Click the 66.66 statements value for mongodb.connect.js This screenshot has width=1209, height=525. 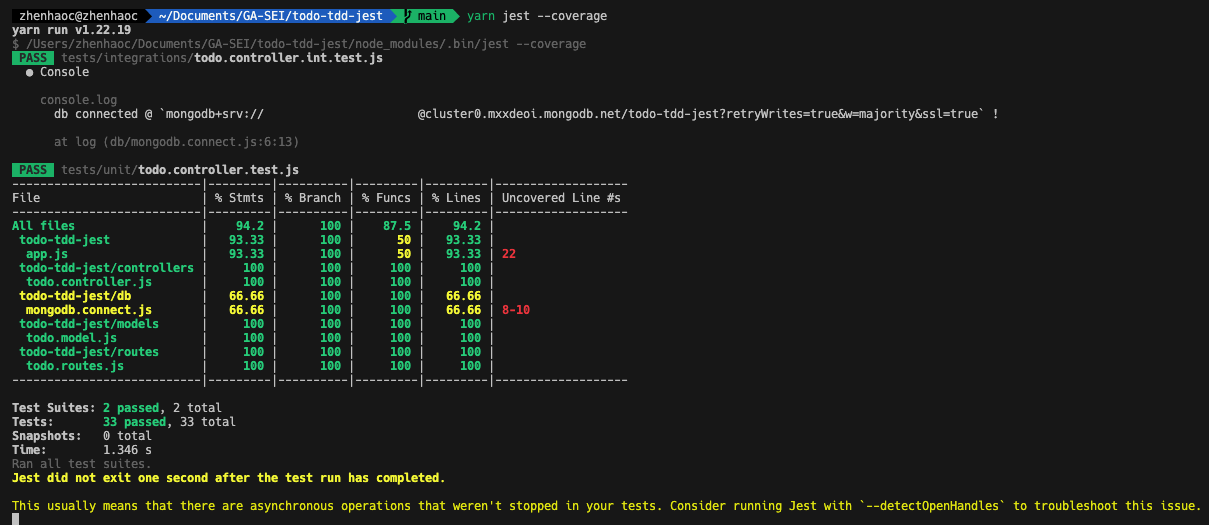247,310
